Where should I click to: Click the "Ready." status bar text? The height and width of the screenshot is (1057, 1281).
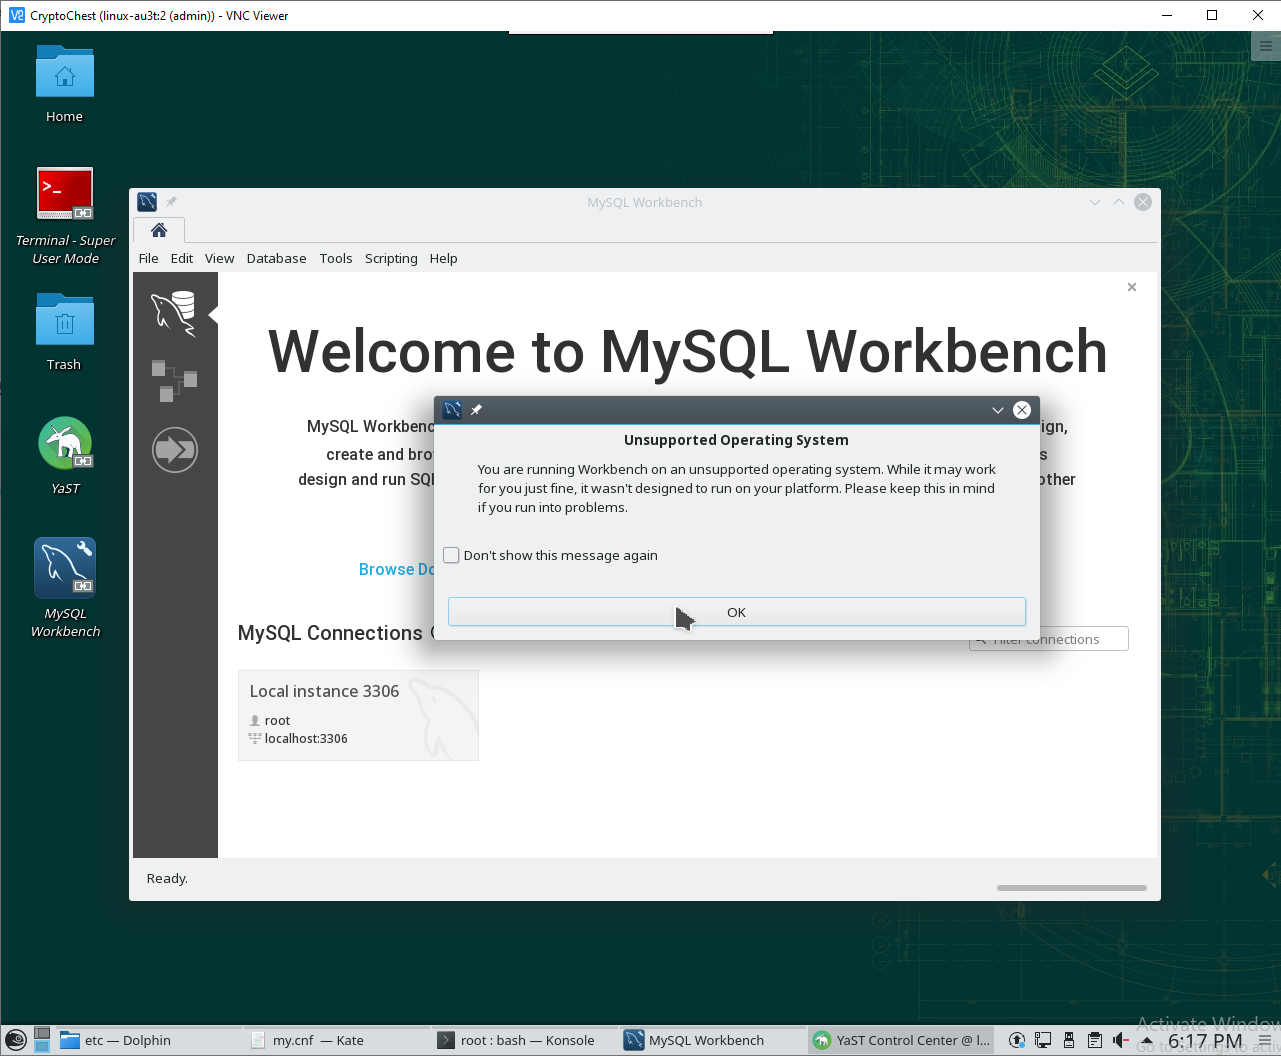pos(167,878)
